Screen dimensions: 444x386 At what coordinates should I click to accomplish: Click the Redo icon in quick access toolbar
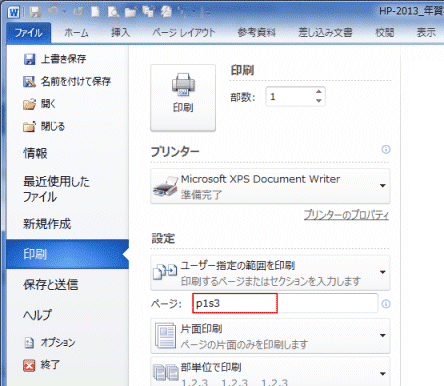point(78,12)
